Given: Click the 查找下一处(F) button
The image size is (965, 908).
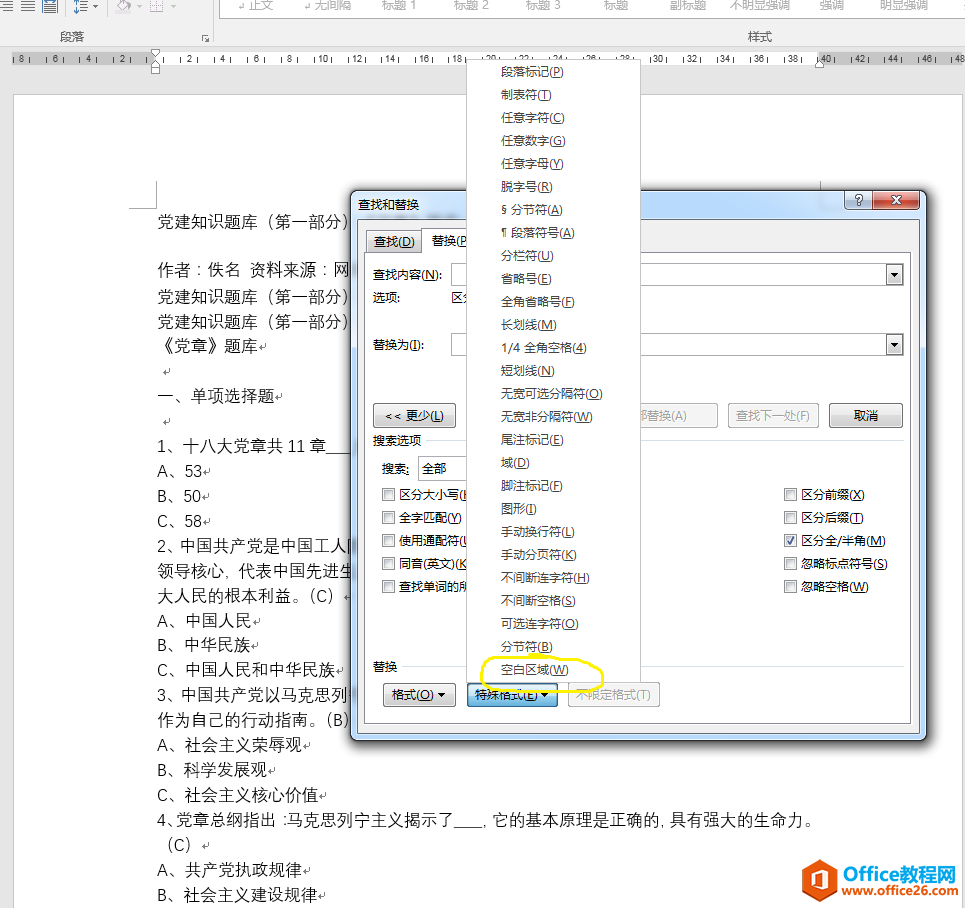Looking at the screenshot, I should 773,416.
